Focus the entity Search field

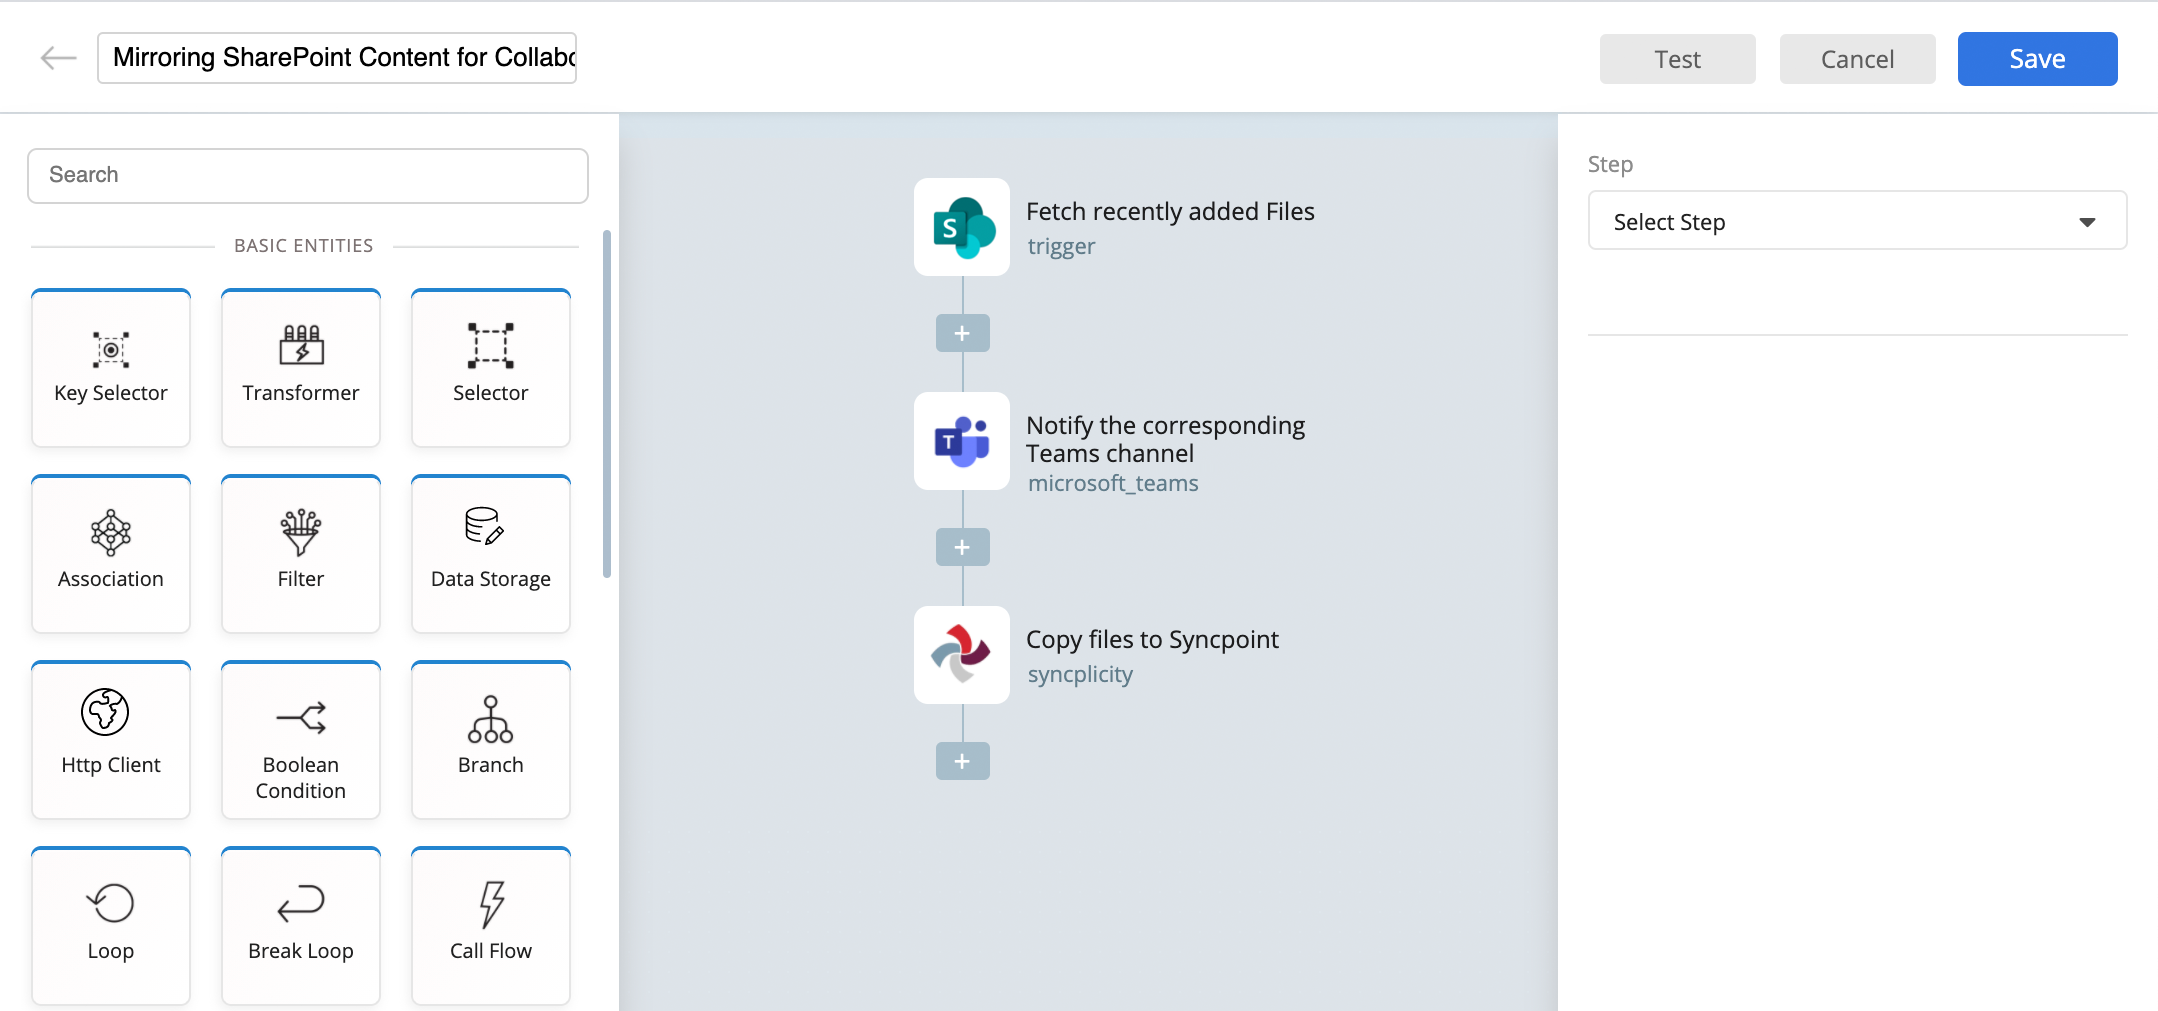(x=308, y=176)
